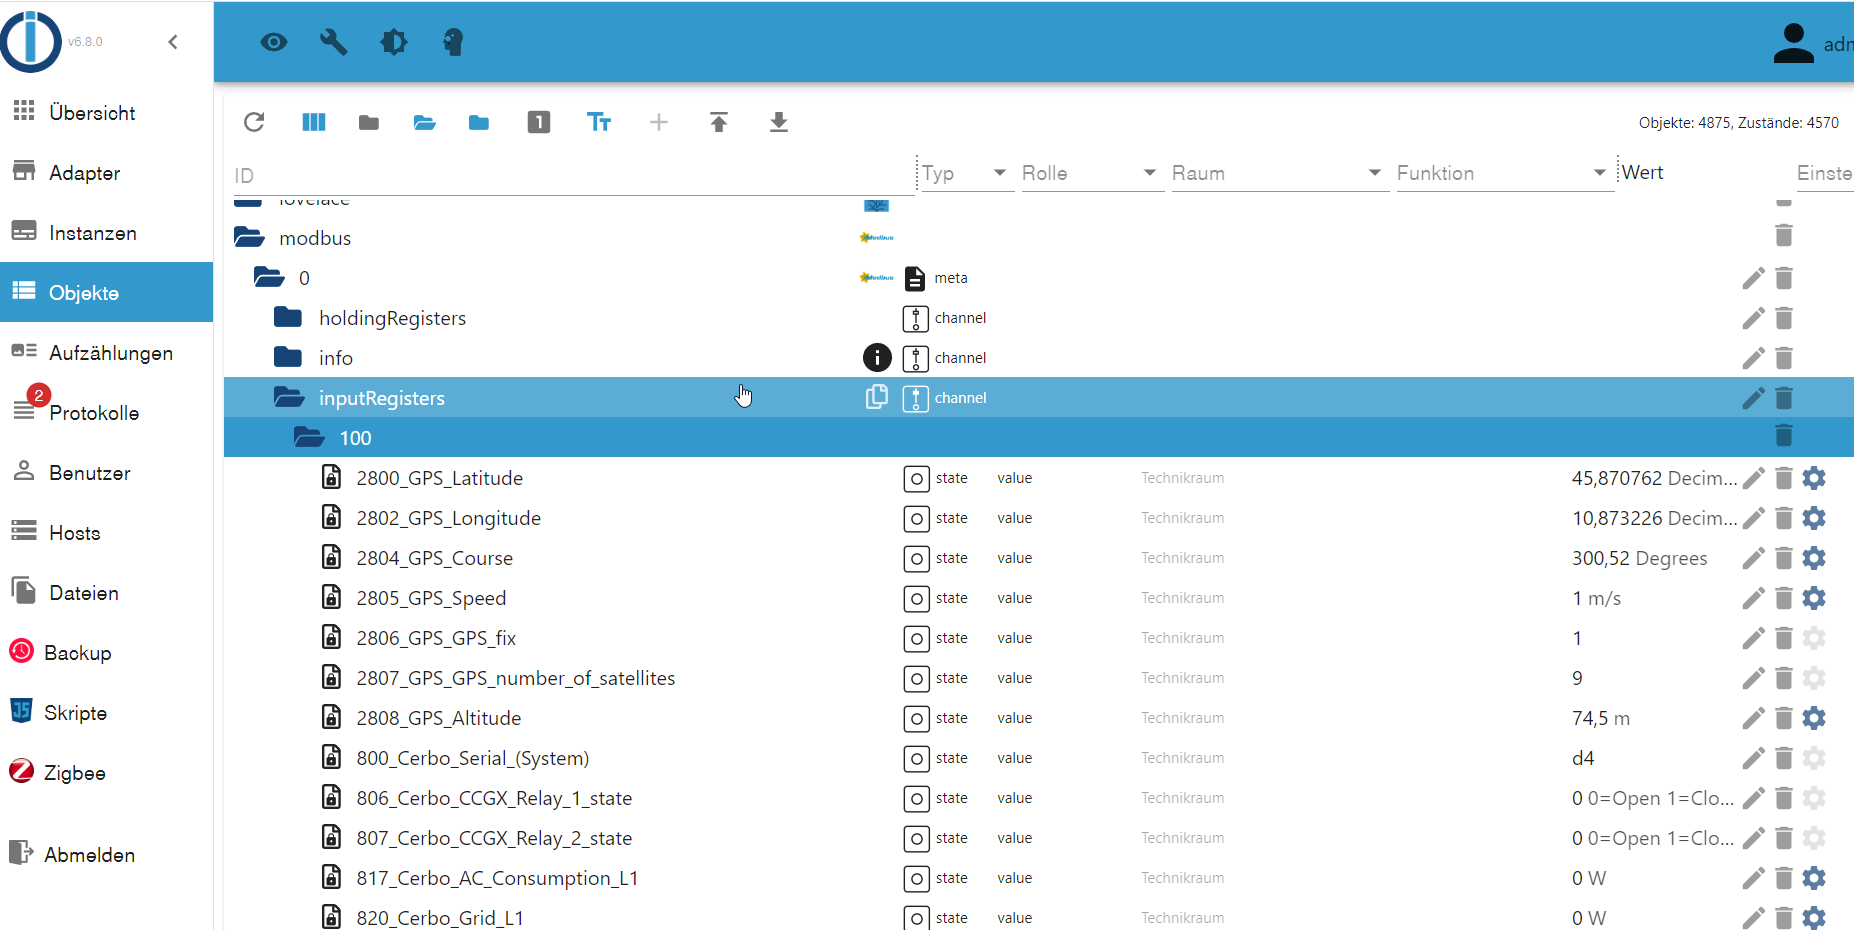Open the Rolle filter dropdown

click(1092, 173)
